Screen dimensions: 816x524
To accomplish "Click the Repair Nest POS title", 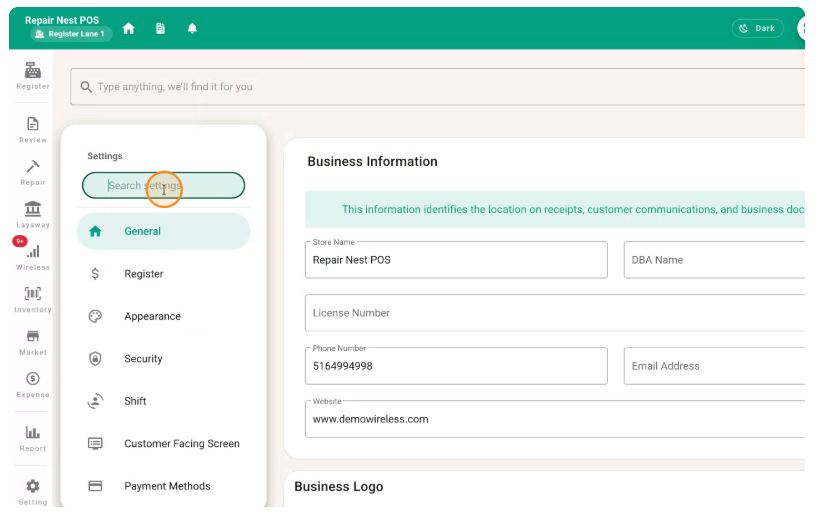I will pyautogui.click(x=62, y=20).
